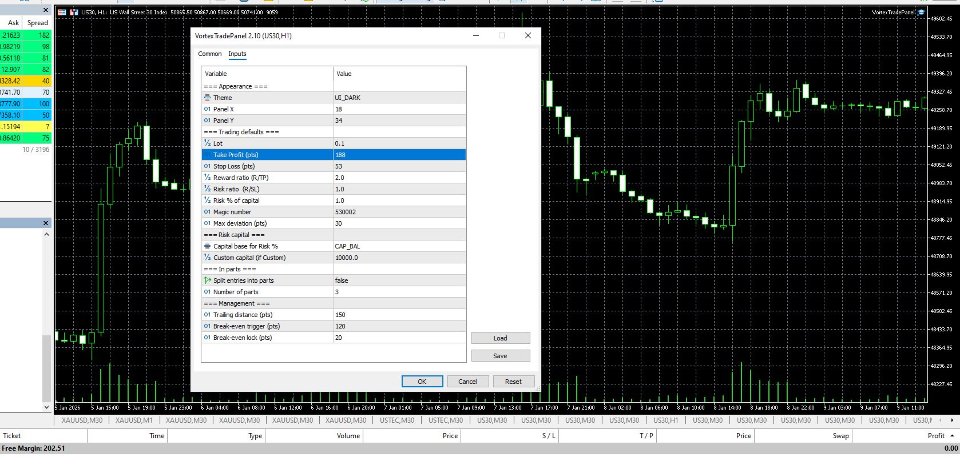This screenshot has height=465, width=960.
Task: Click the Max deviation type icon
Action: pyautogui.click(x=207, y=223)
